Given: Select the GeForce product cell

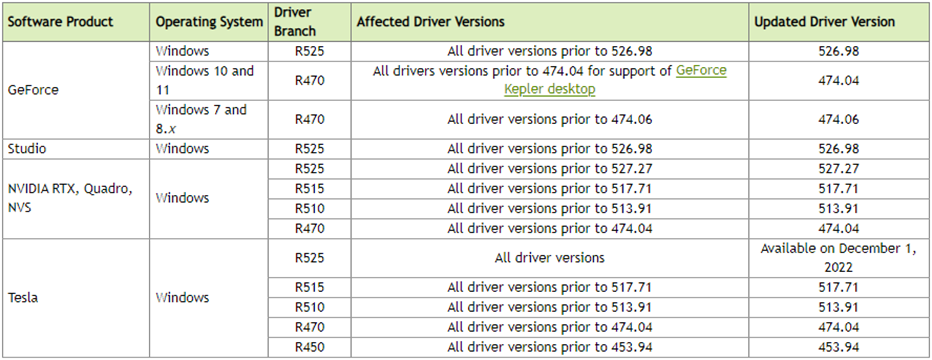Looking at the screenshot, I should pos(75,90).
